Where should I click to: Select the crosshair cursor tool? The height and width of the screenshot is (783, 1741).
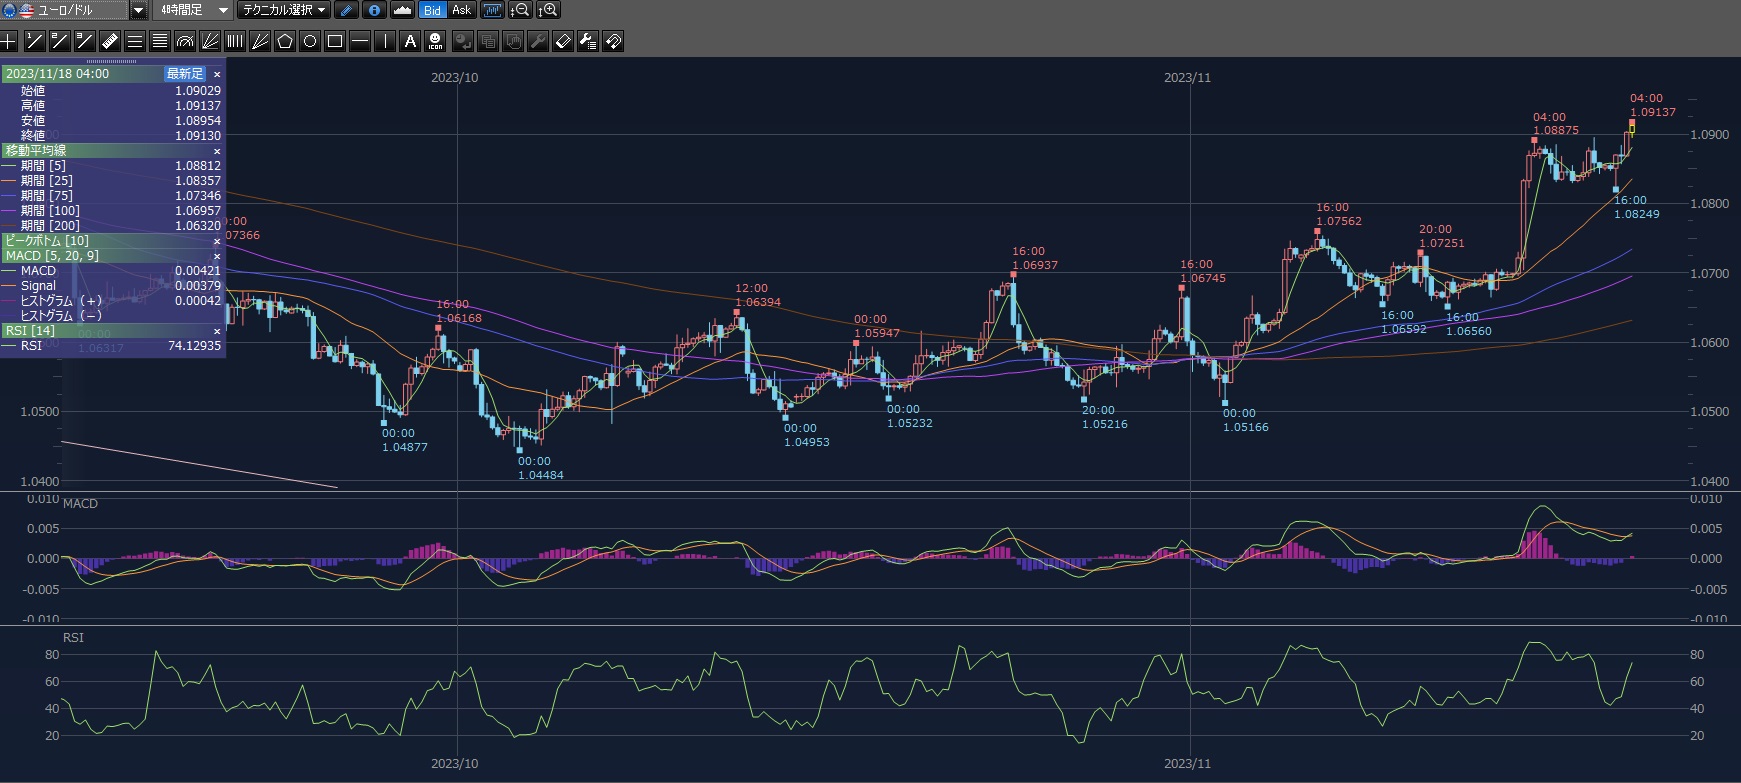pos(9,41)
